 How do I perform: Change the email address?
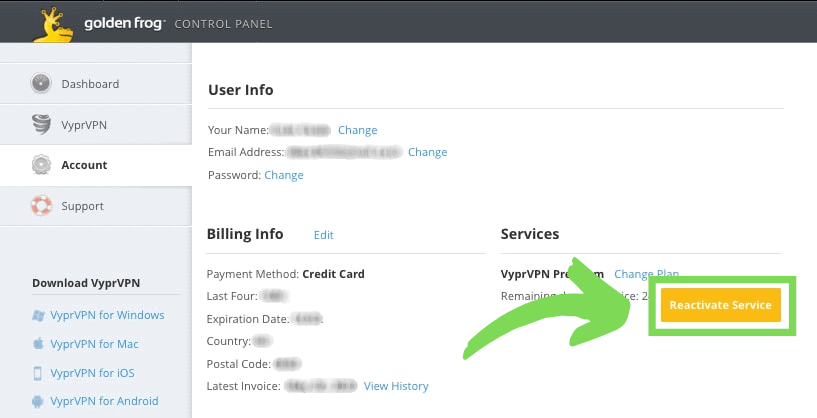(x=427, y=152)
